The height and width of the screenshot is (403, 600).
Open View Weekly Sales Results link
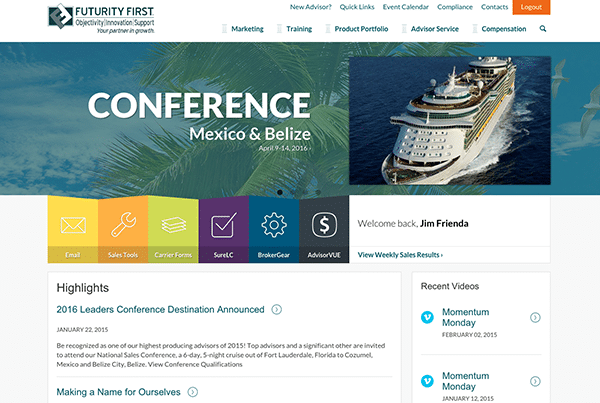pyautogui.click(x=400, y=255)
